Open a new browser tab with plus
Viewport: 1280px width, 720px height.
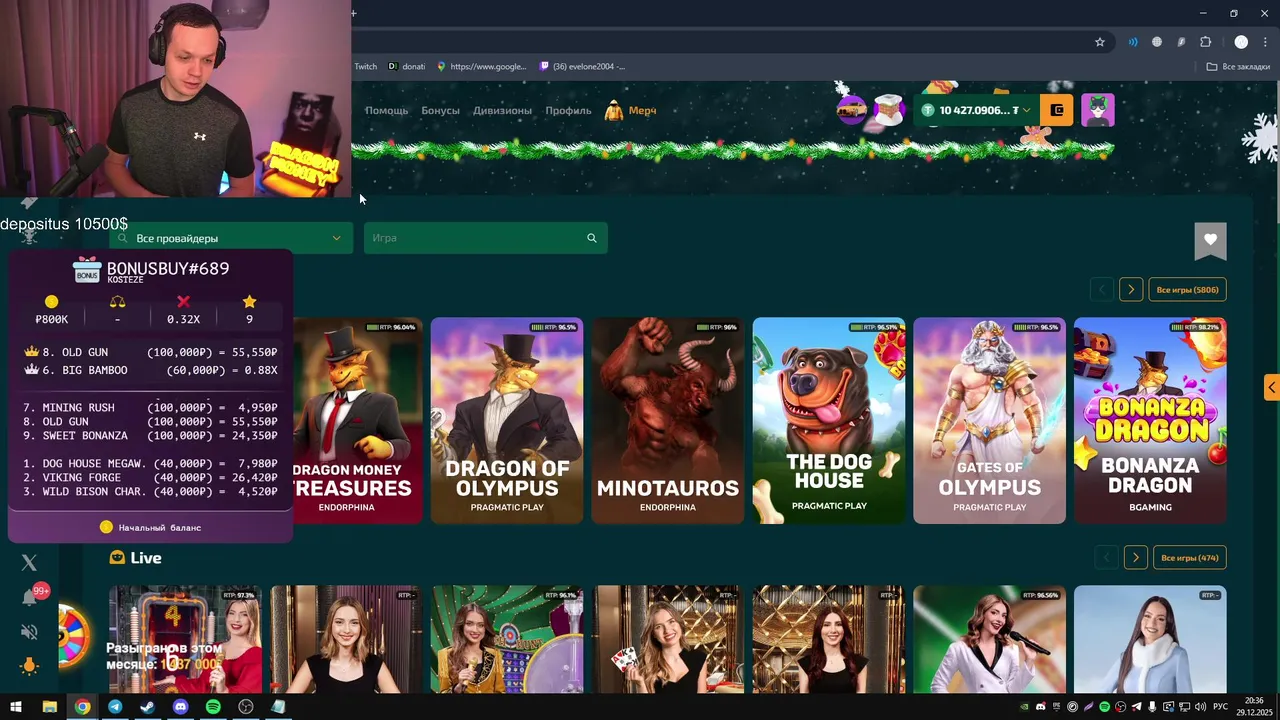pos(353,13)
